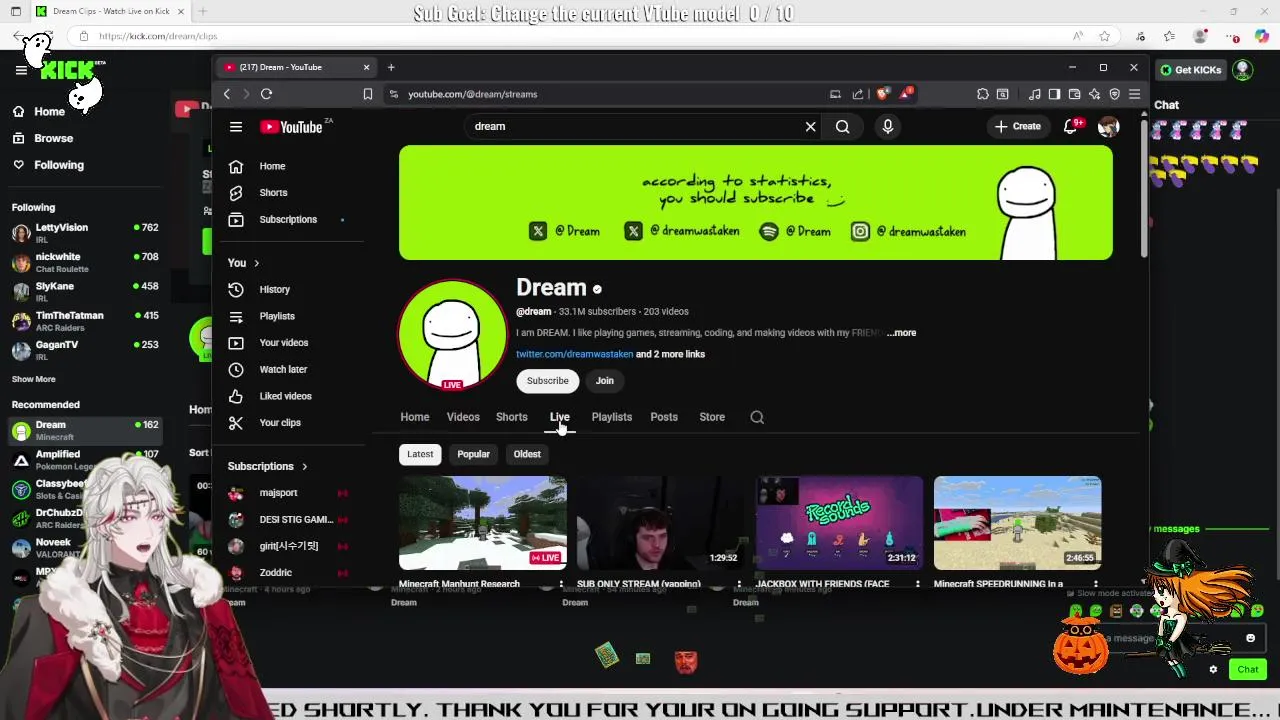
Task: Open browser wallet icon
Action: pos(1074,94)
